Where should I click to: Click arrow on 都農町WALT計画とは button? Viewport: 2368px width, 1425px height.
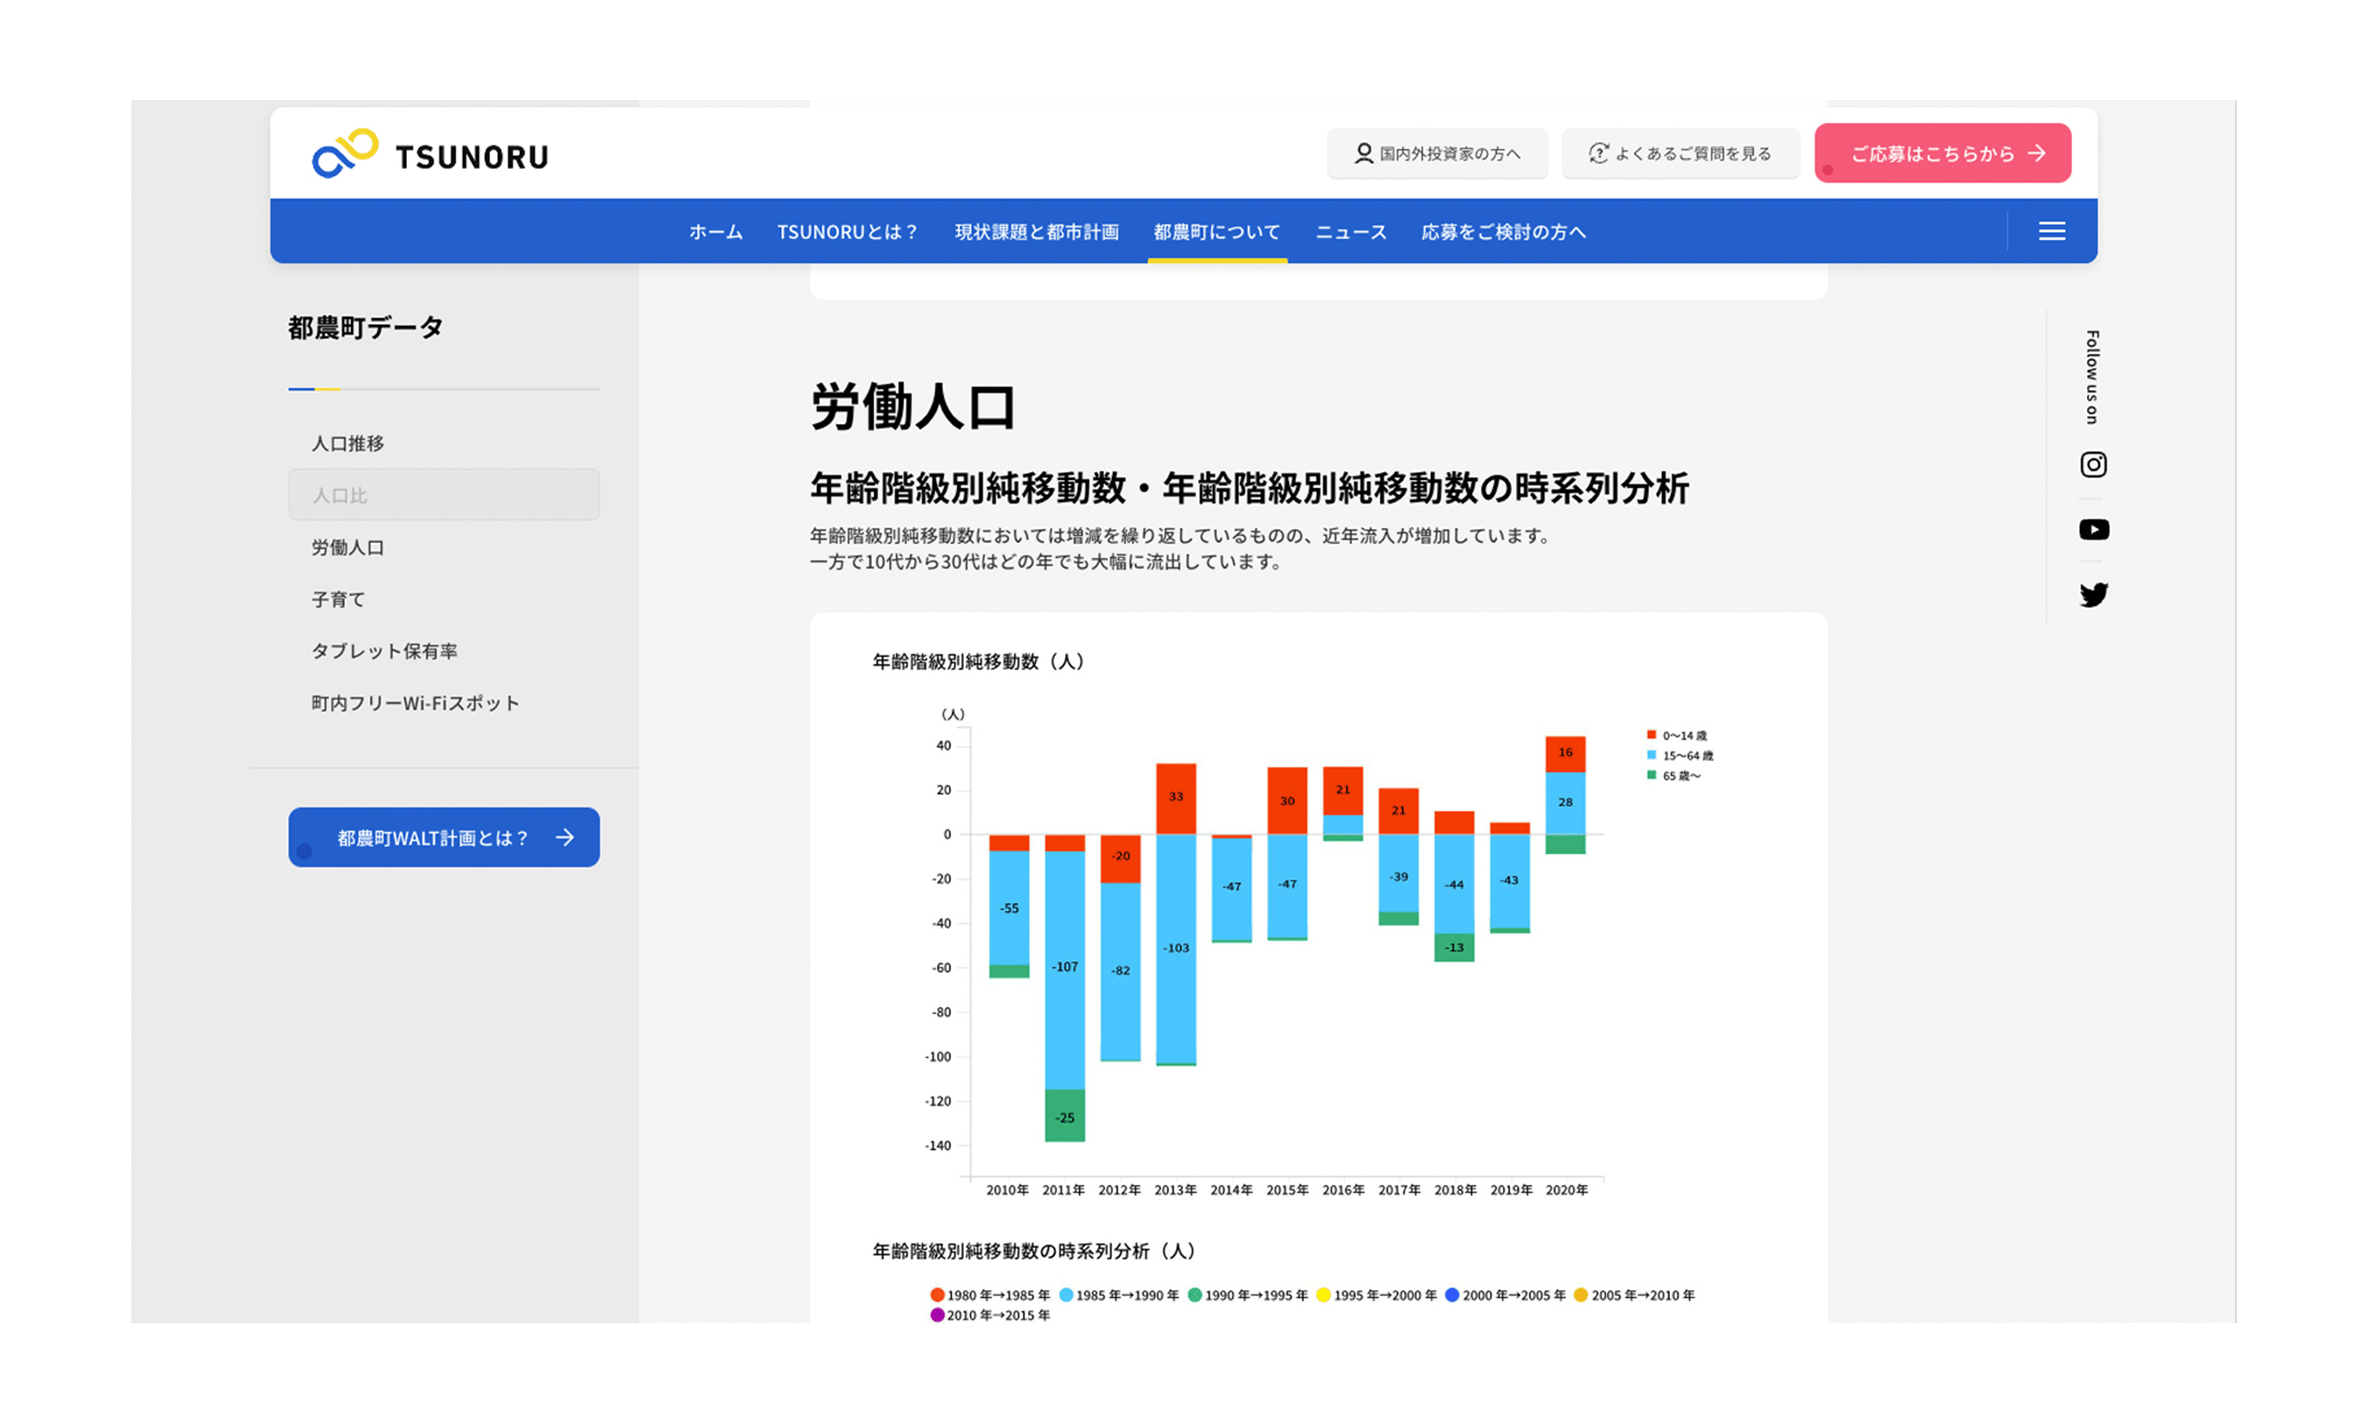[x=566, y=838]
